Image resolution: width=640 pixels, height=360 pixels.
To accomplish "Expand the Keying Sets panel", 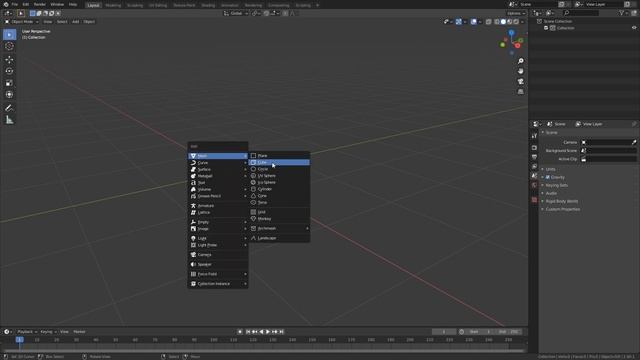I will 557,185.
